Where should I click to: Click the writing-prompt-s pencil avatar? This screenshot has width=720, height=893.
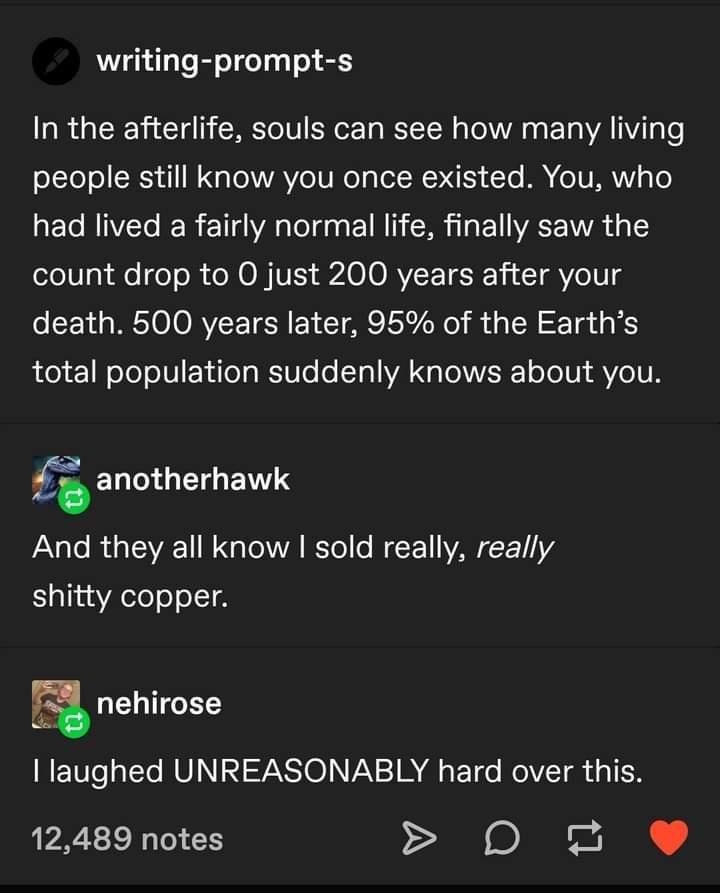[x=57, y=63]
